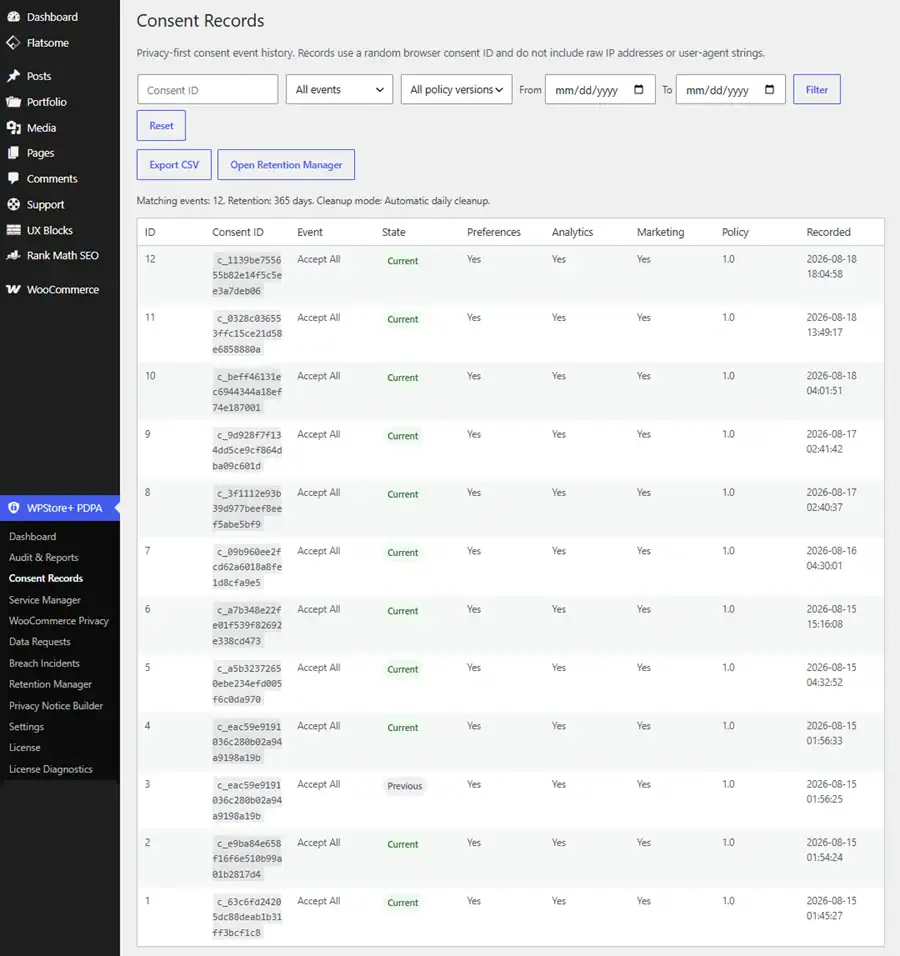
Task: Focus the Consent ID search field
Action: click(208, 90)
